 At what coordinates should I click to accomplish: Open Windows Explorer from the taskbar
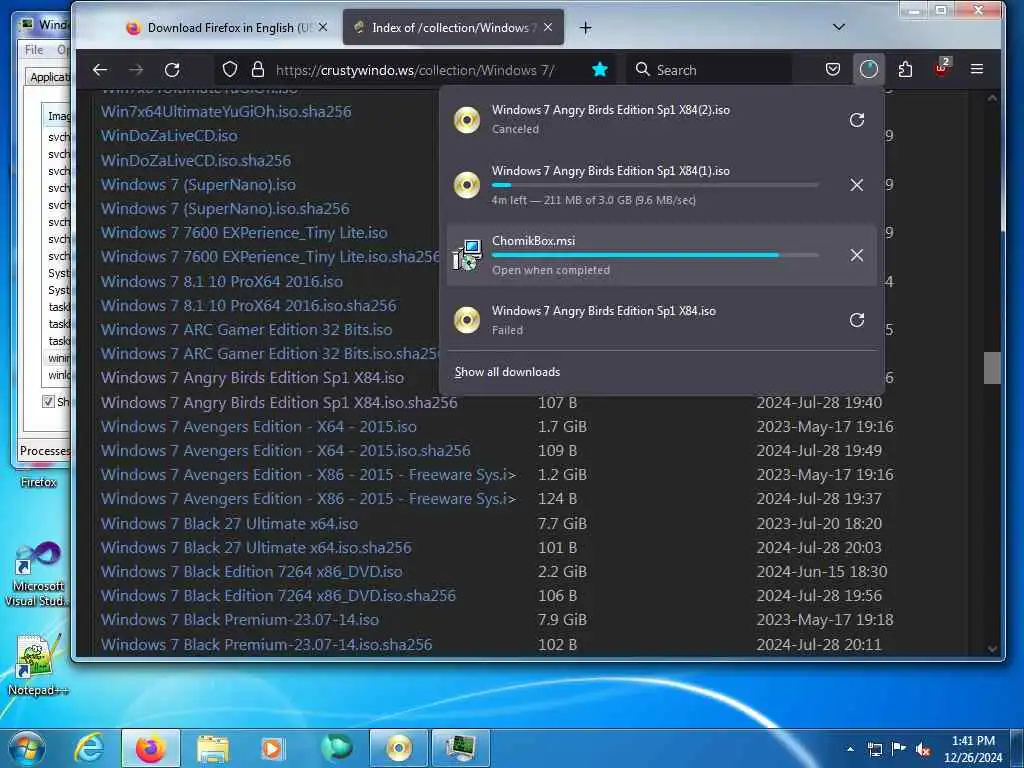[x=213, y=748]
